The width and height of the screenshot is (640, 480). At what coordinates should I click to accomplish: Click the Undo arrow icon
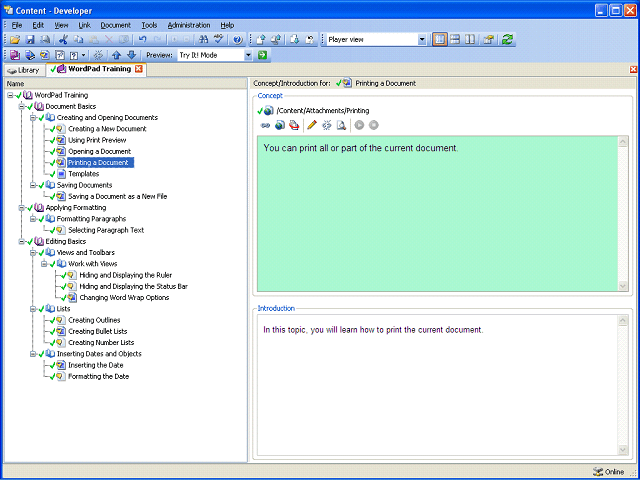pos(142,40)
